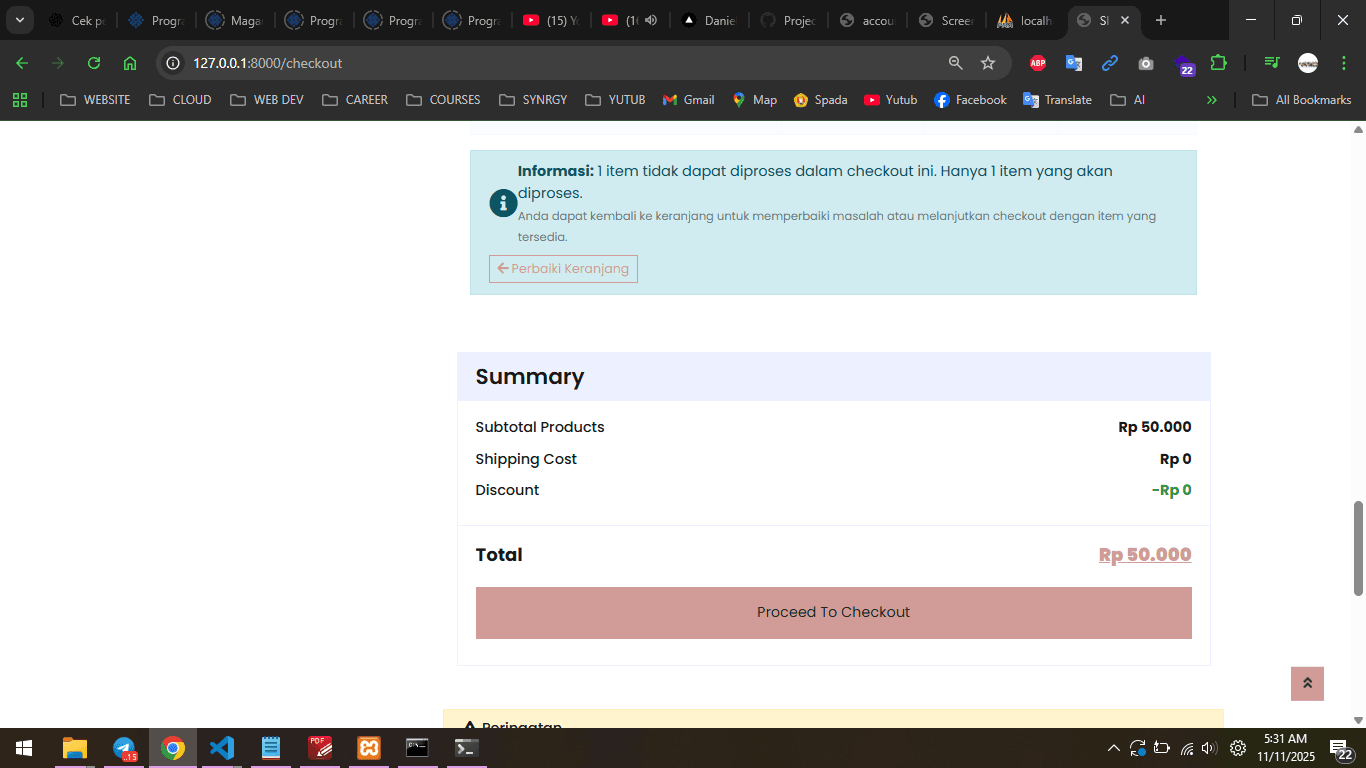Bookmark the page with the star icon
1366x768 pixels.
[988, 62]
